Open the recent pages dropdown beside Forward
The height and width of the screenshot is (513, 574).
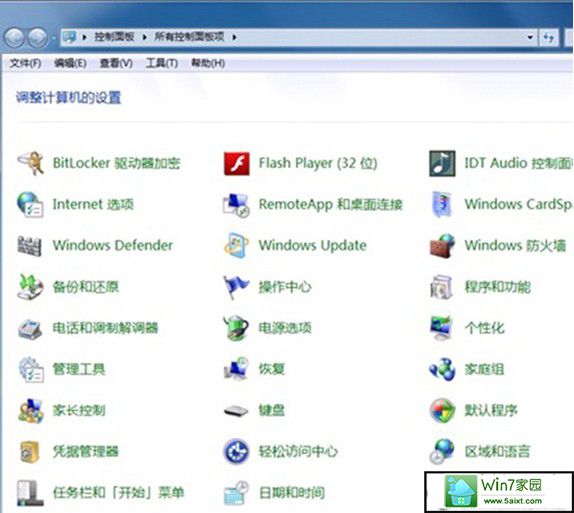tap(53, 37)
